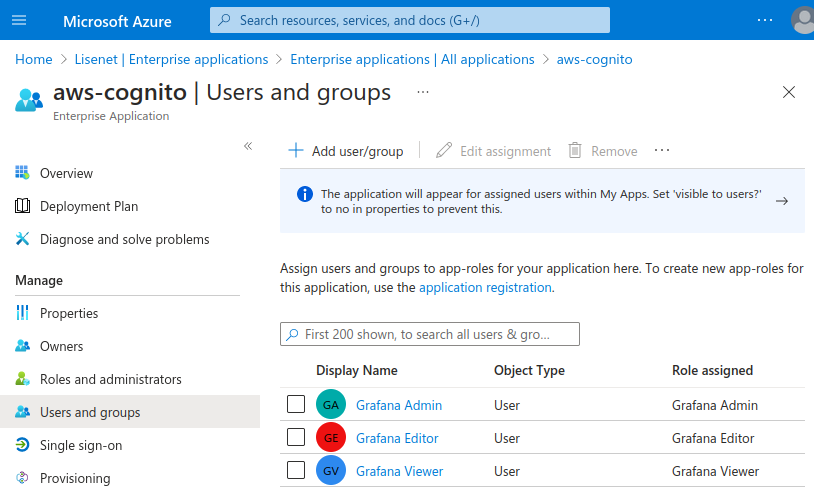Open Grafana Editor user link
Screen dimensions: 814x503
coord(397,439)
